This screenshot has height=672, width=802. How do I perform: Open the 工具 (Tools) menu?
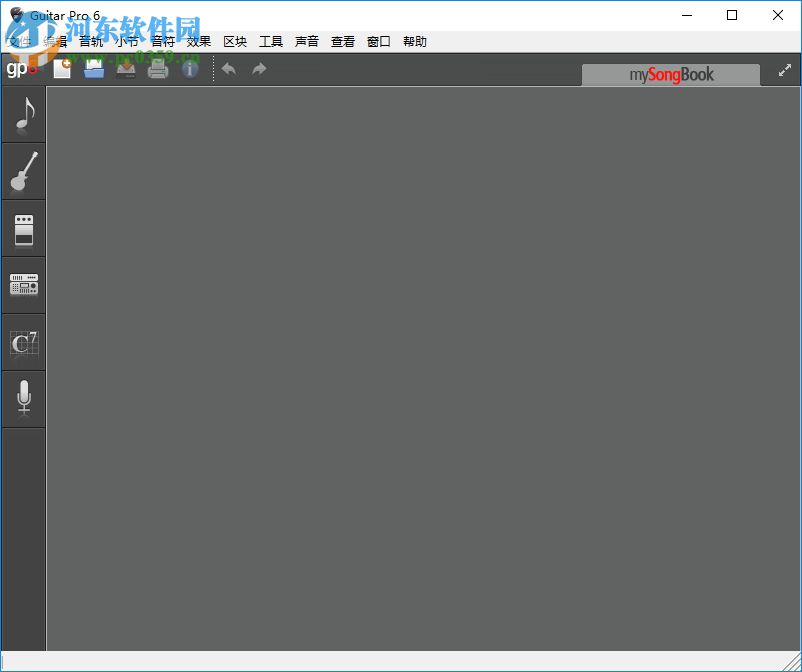pyautogui.click(x=271, y=41)
